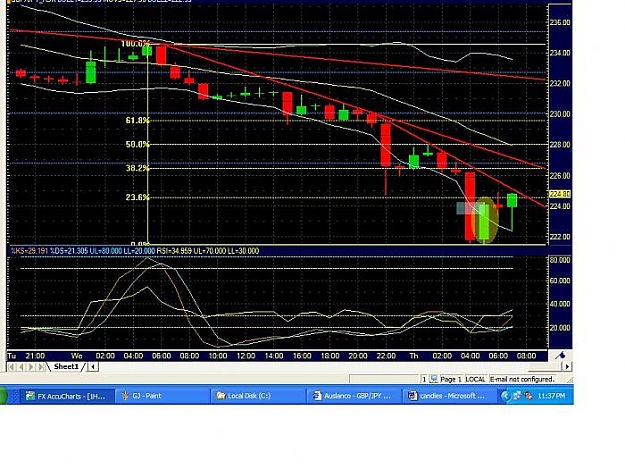Click the 'We' day marker on time axis
This screenshot has height=469, width=625.
pyautogui.click(x=77, y=356)
